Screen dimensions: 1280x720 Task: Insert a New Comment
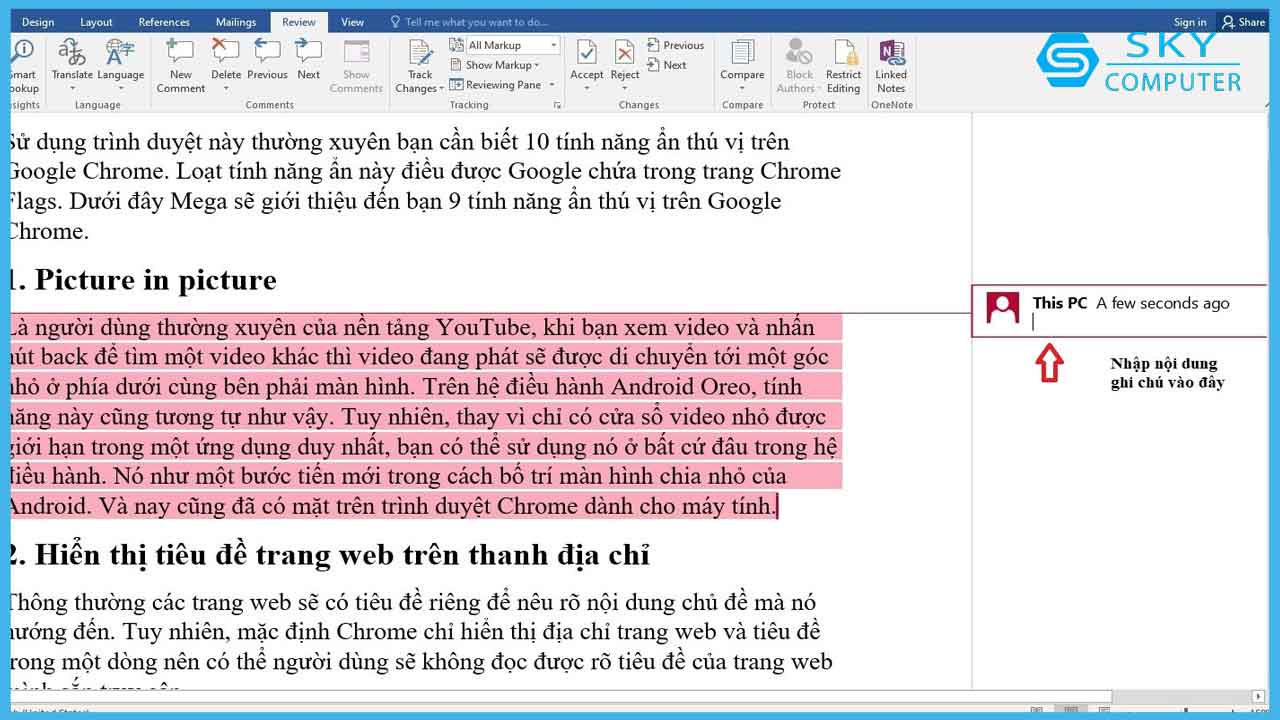(180, 66)
